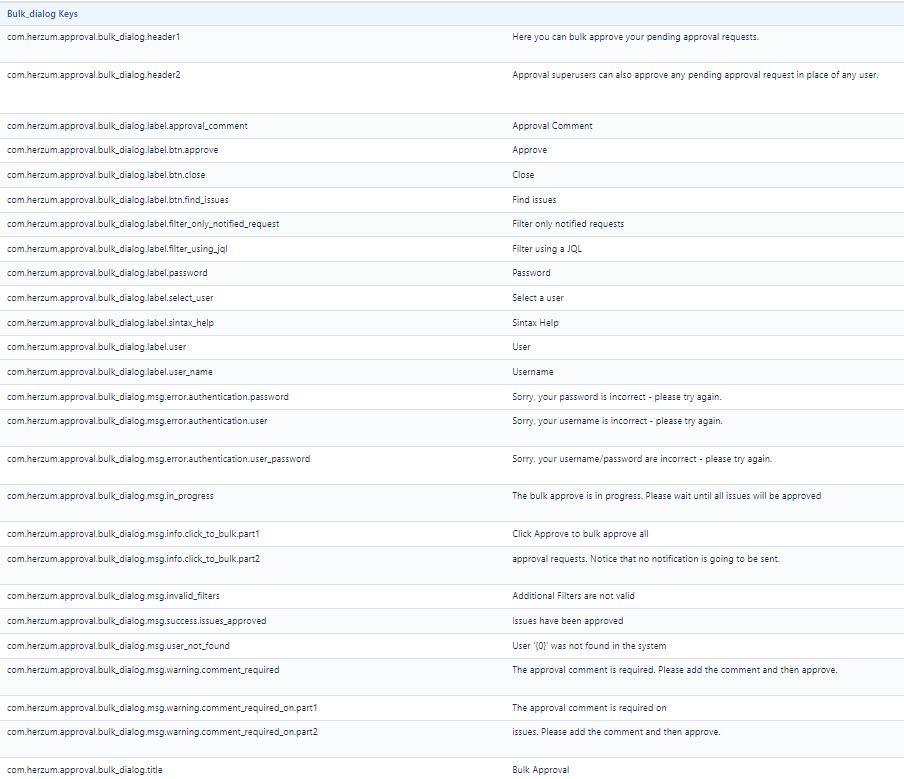Click the 'Filter only notified requests' value
The image size is (904, 779).
tap(568, 224)
